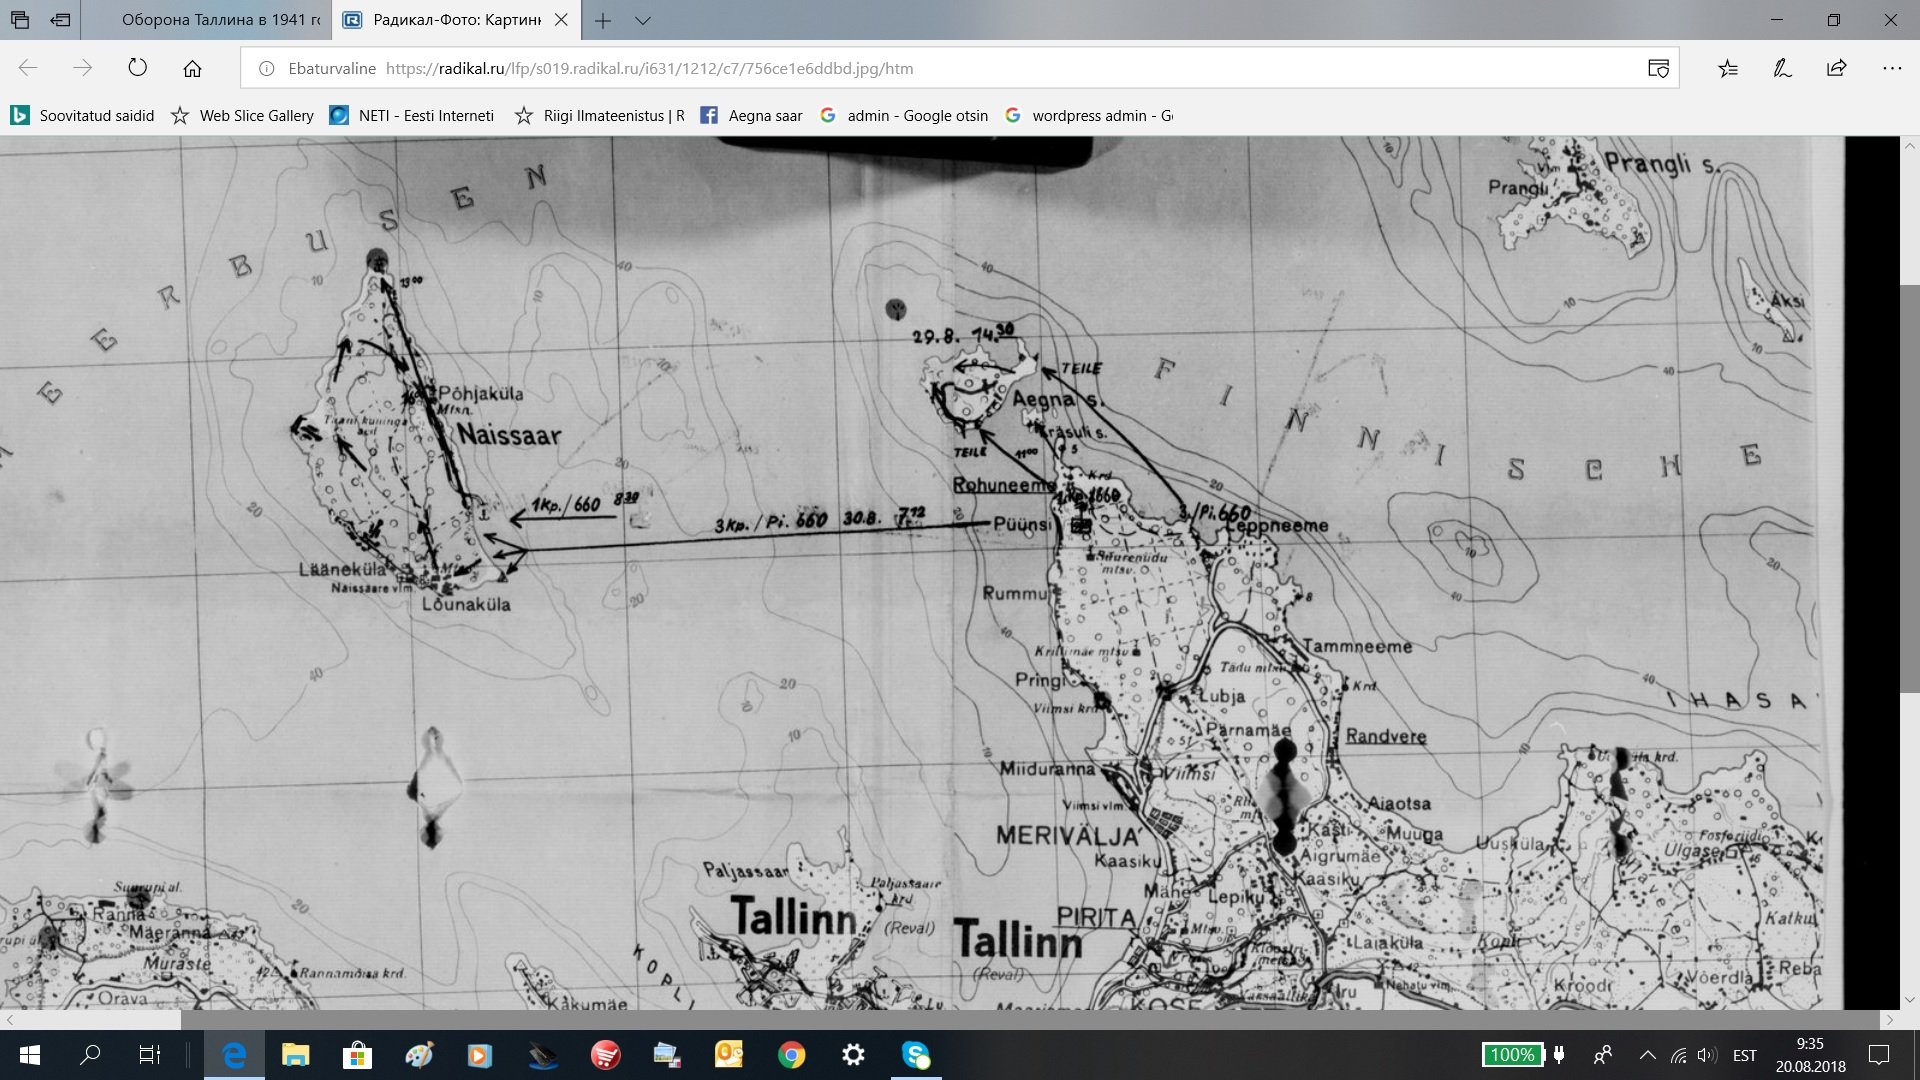
Task: Go to browser Home page
Action: point(192,68)
